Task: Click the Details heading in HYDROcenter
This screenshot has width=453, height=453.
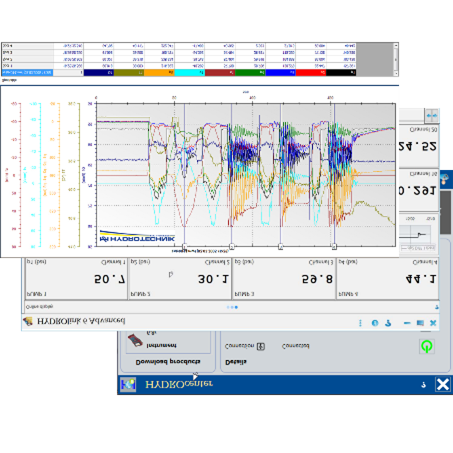Action: click(236, 362)
